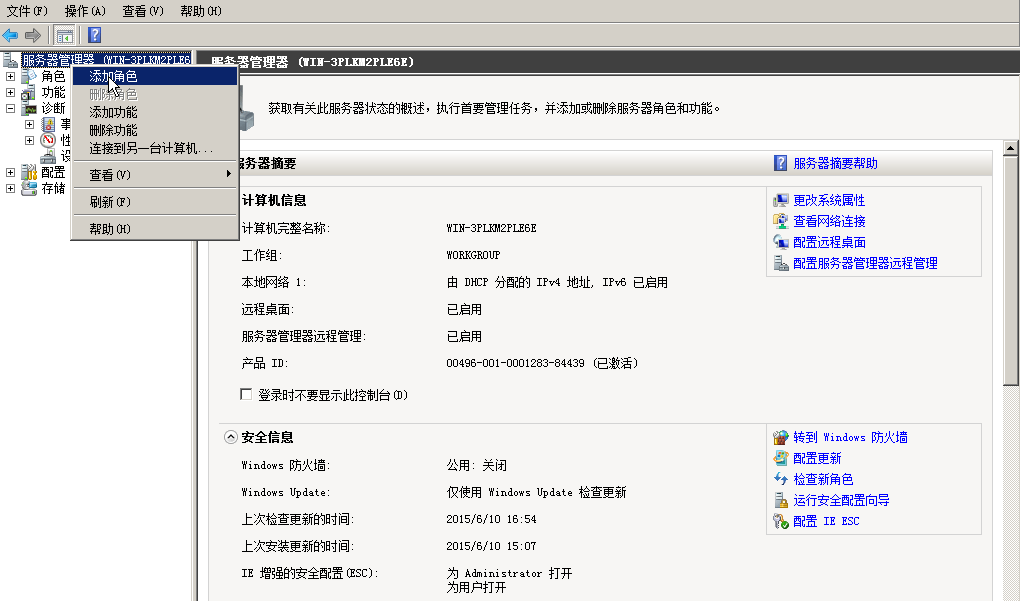Expand the 存储 tree node
Viewport: 1020px width, 601px height.
tap(11, 188)
